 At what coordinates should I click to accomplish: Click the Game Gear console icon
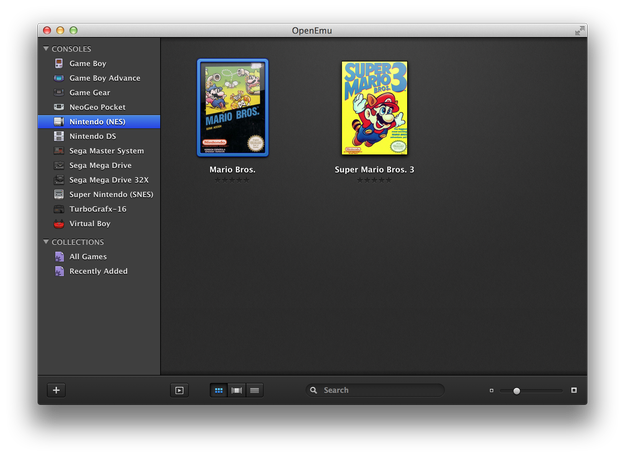coord(59,92)
